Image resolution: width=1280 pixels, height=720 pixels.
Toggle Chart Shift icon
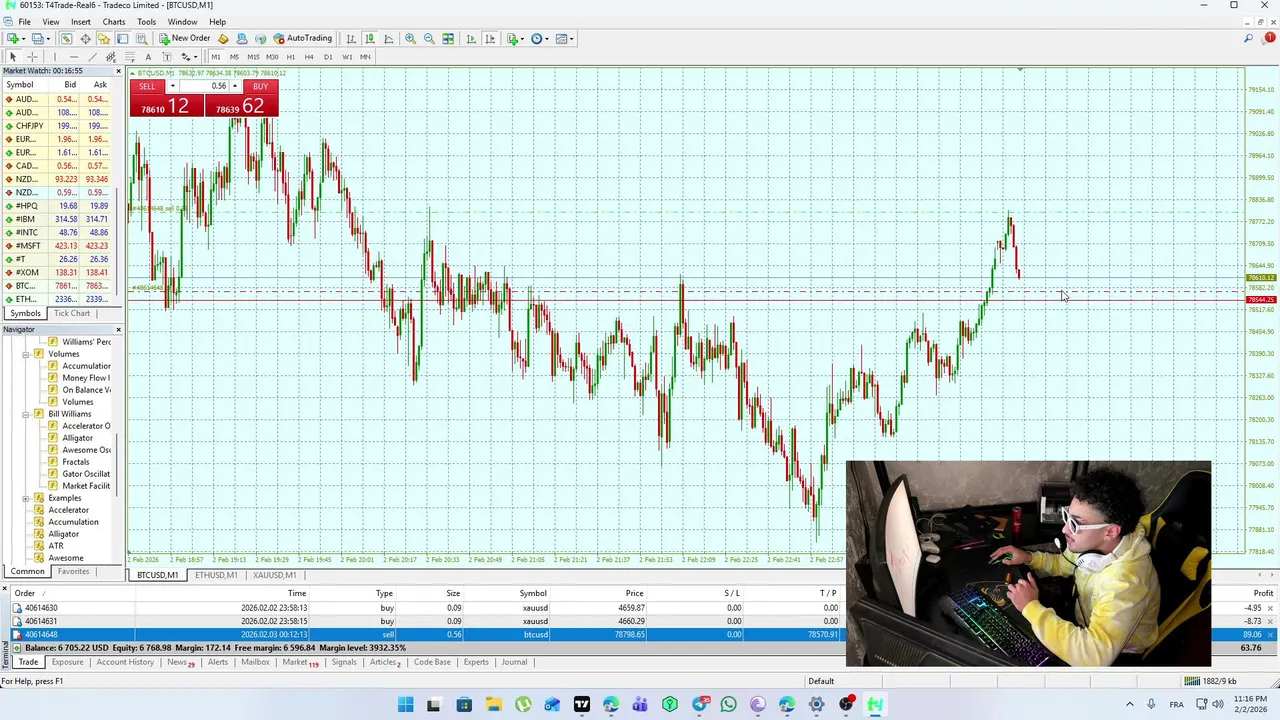[x=490, y=38]
